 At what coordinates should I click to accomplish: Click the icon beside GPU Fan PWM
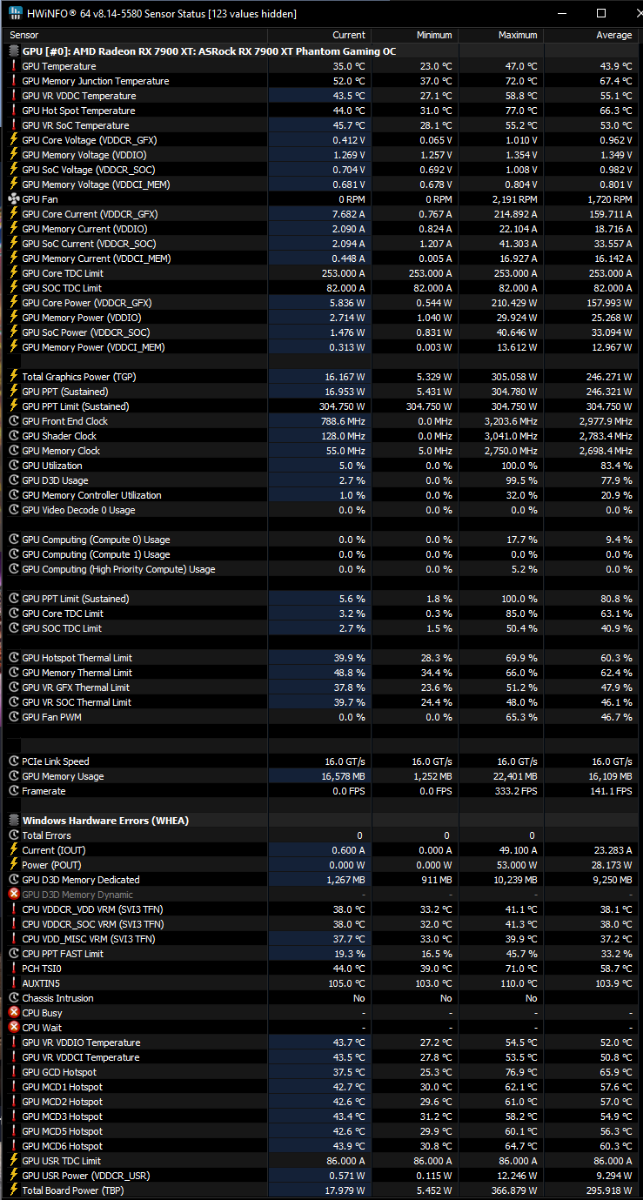coord(14,717)
